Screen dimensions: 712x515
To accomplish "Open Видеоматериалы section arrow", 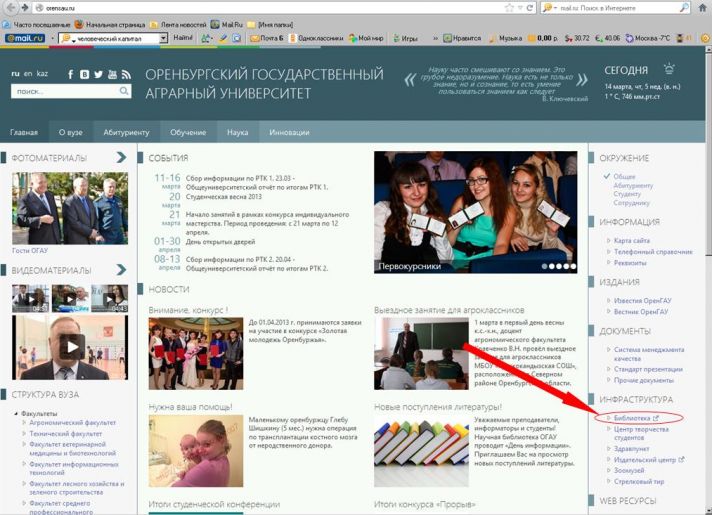I will point(121,270).
